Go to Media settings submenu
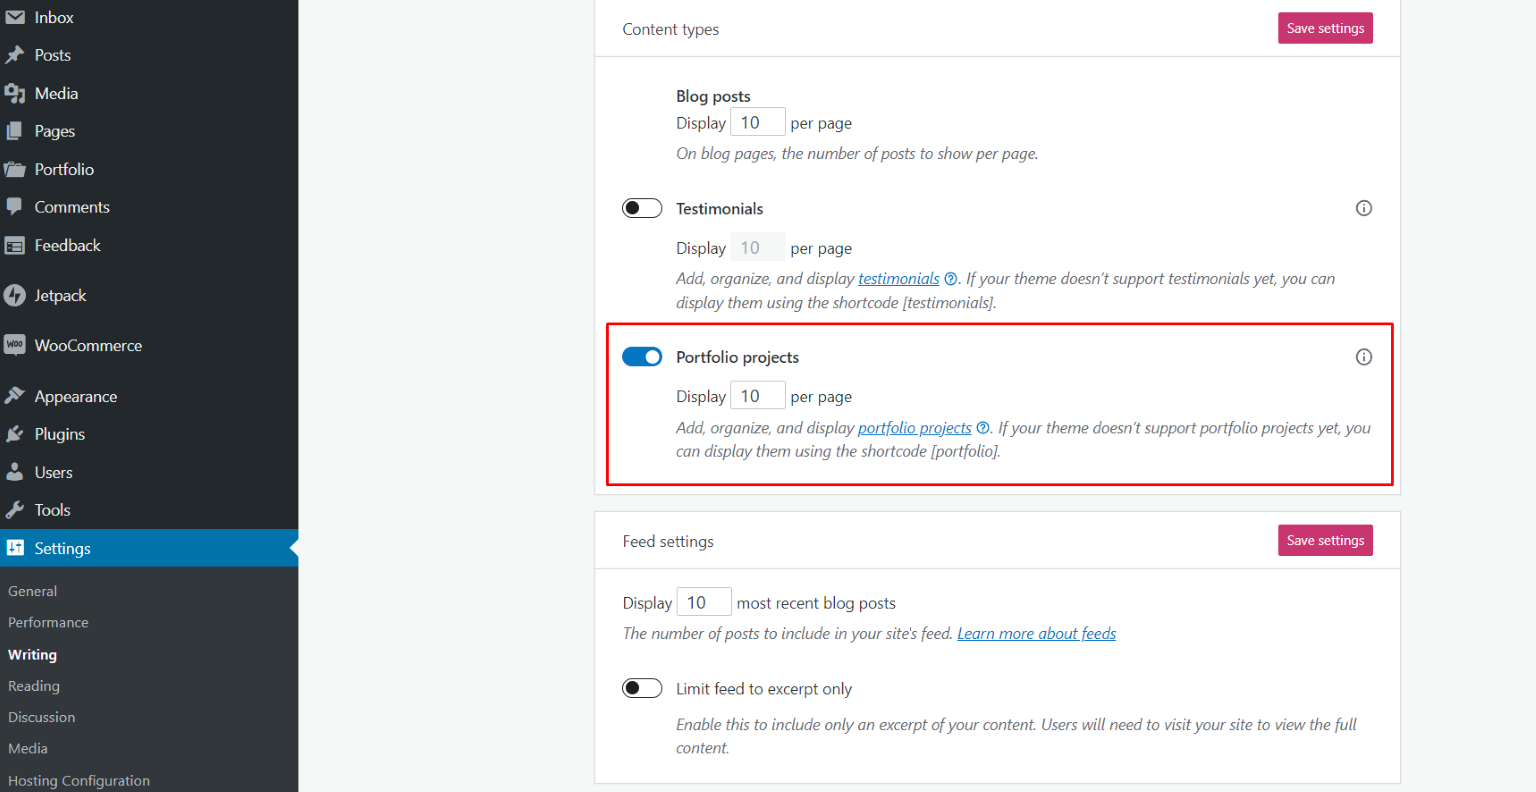This screenshot has height=792, width=1536. [28, 748]
